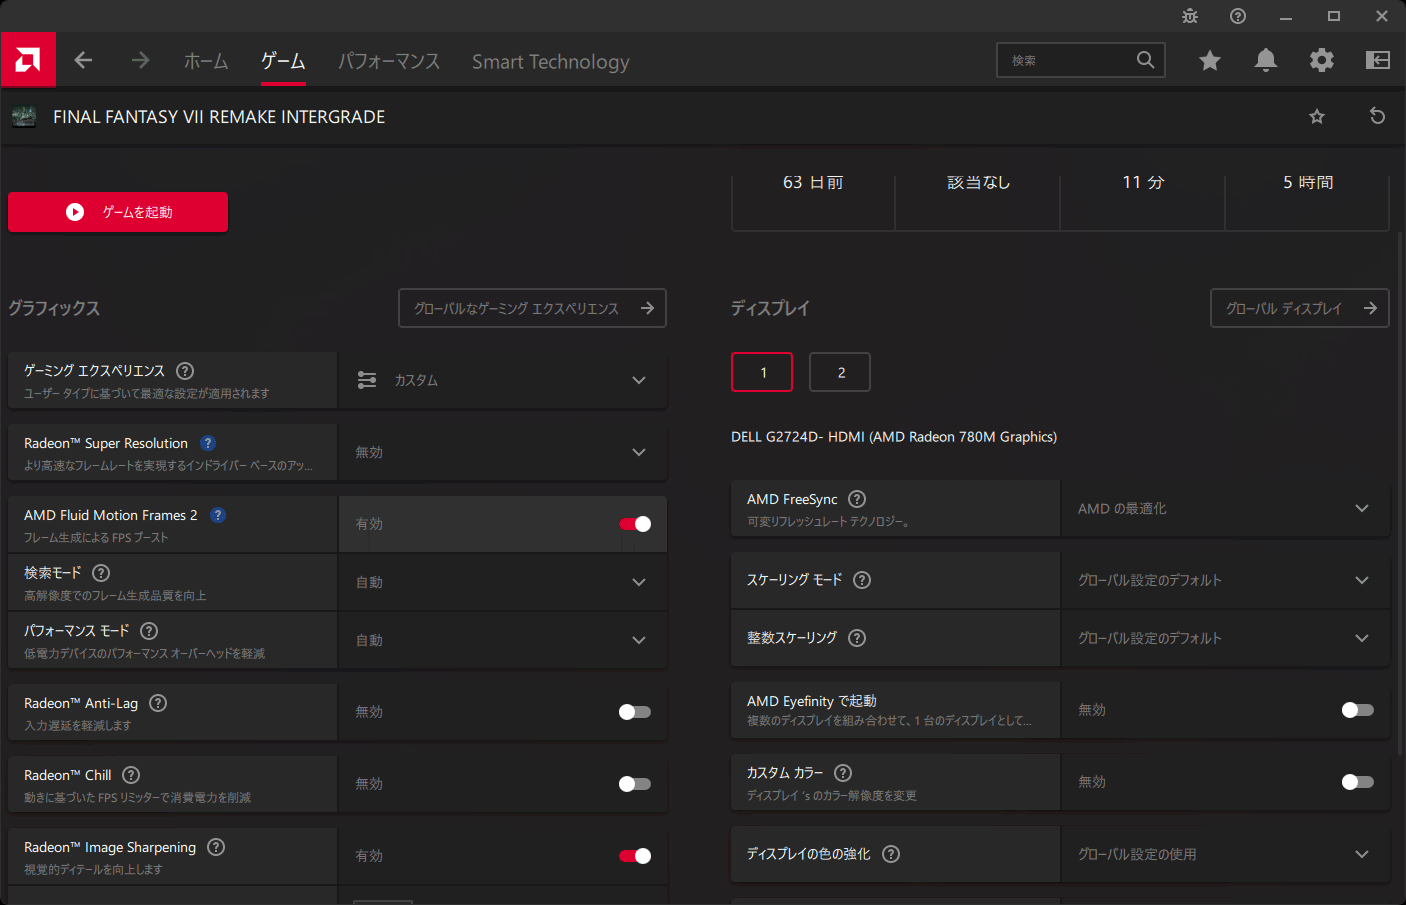Show help for カスタム カラー
The image size is (1406, 905).
coord(843,773)
